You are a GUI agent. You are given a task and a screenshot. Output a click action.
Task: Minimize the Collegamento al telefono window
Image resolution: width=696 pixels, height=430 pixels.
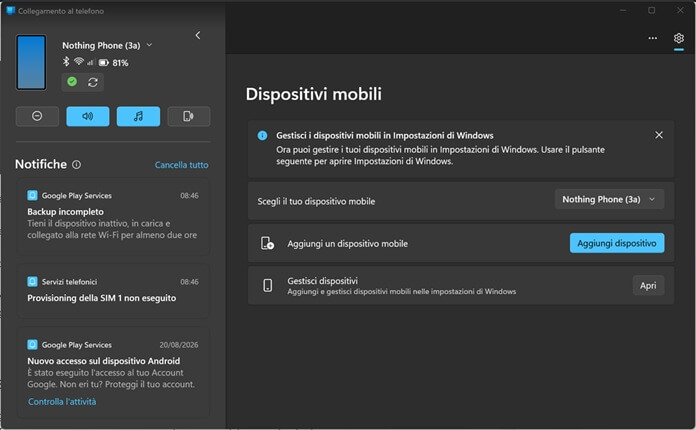(623, 10)
